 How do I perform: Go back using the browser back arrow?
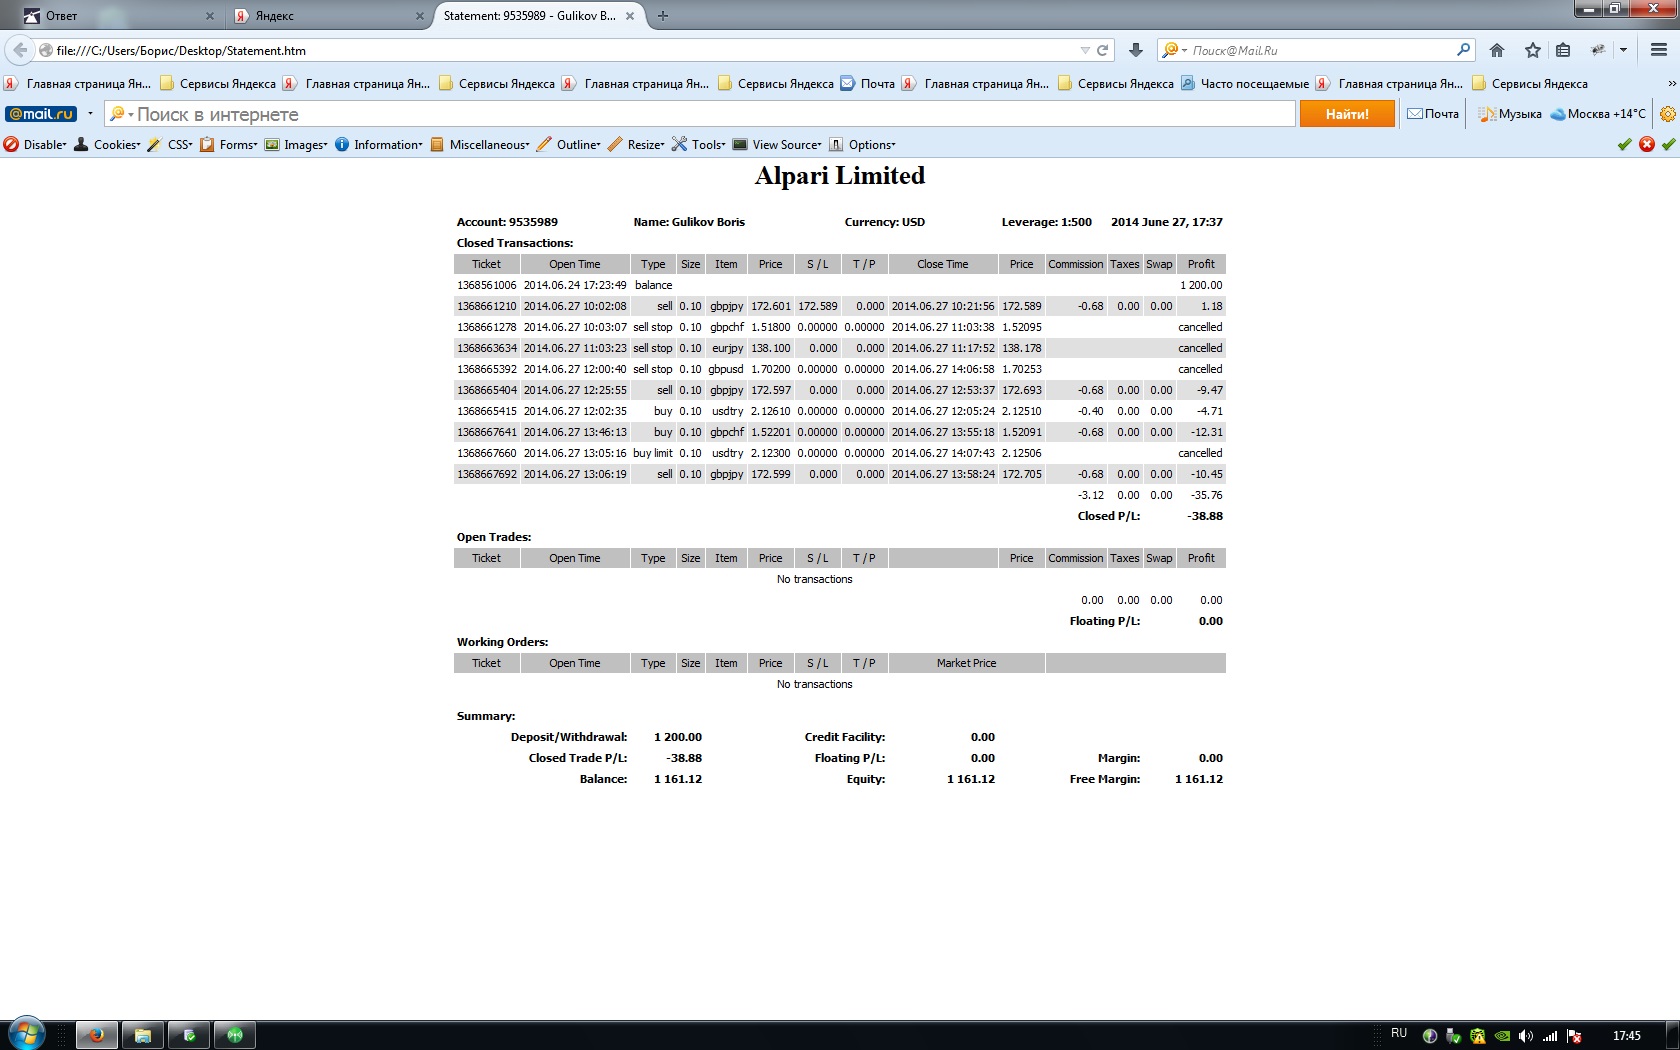tap(20, 50)
